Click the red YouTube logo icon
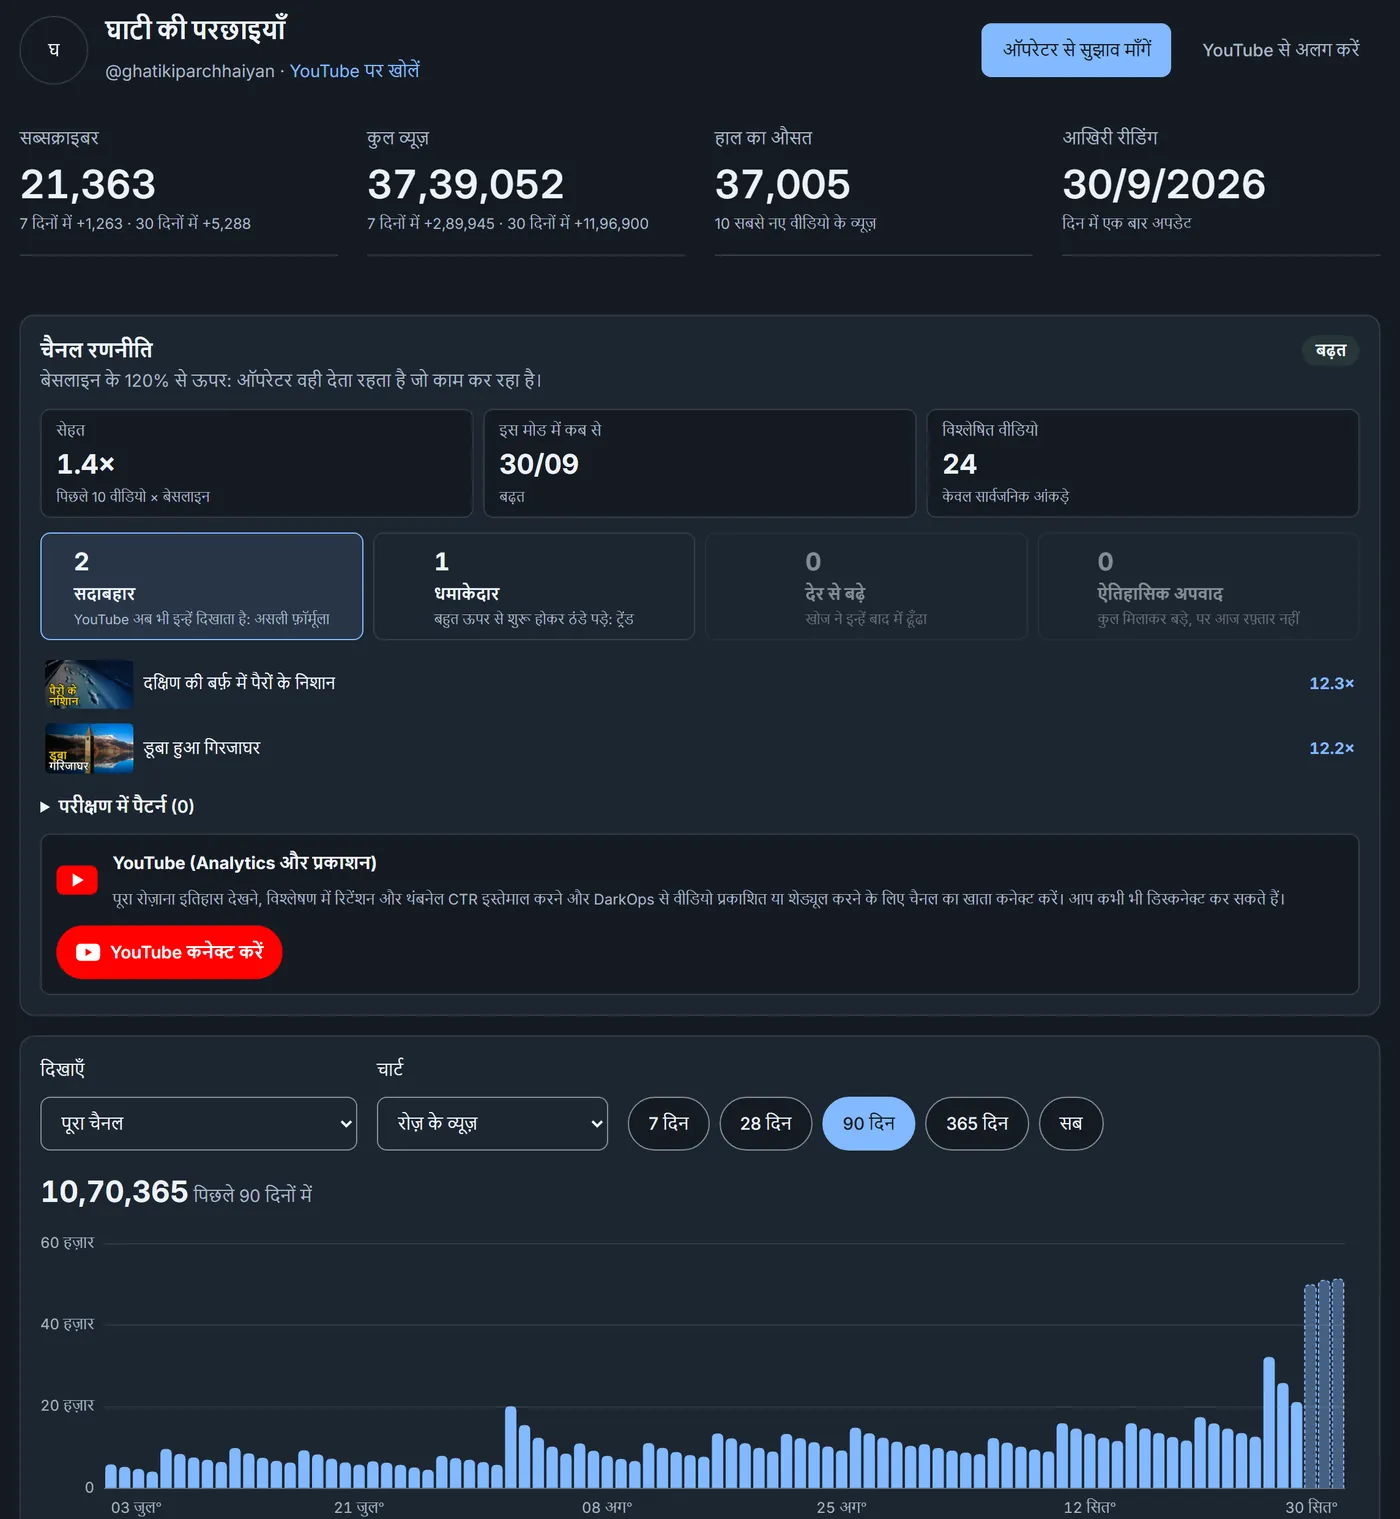The width and height of the screenshot is (1400, 1519). tap(77, 880)
